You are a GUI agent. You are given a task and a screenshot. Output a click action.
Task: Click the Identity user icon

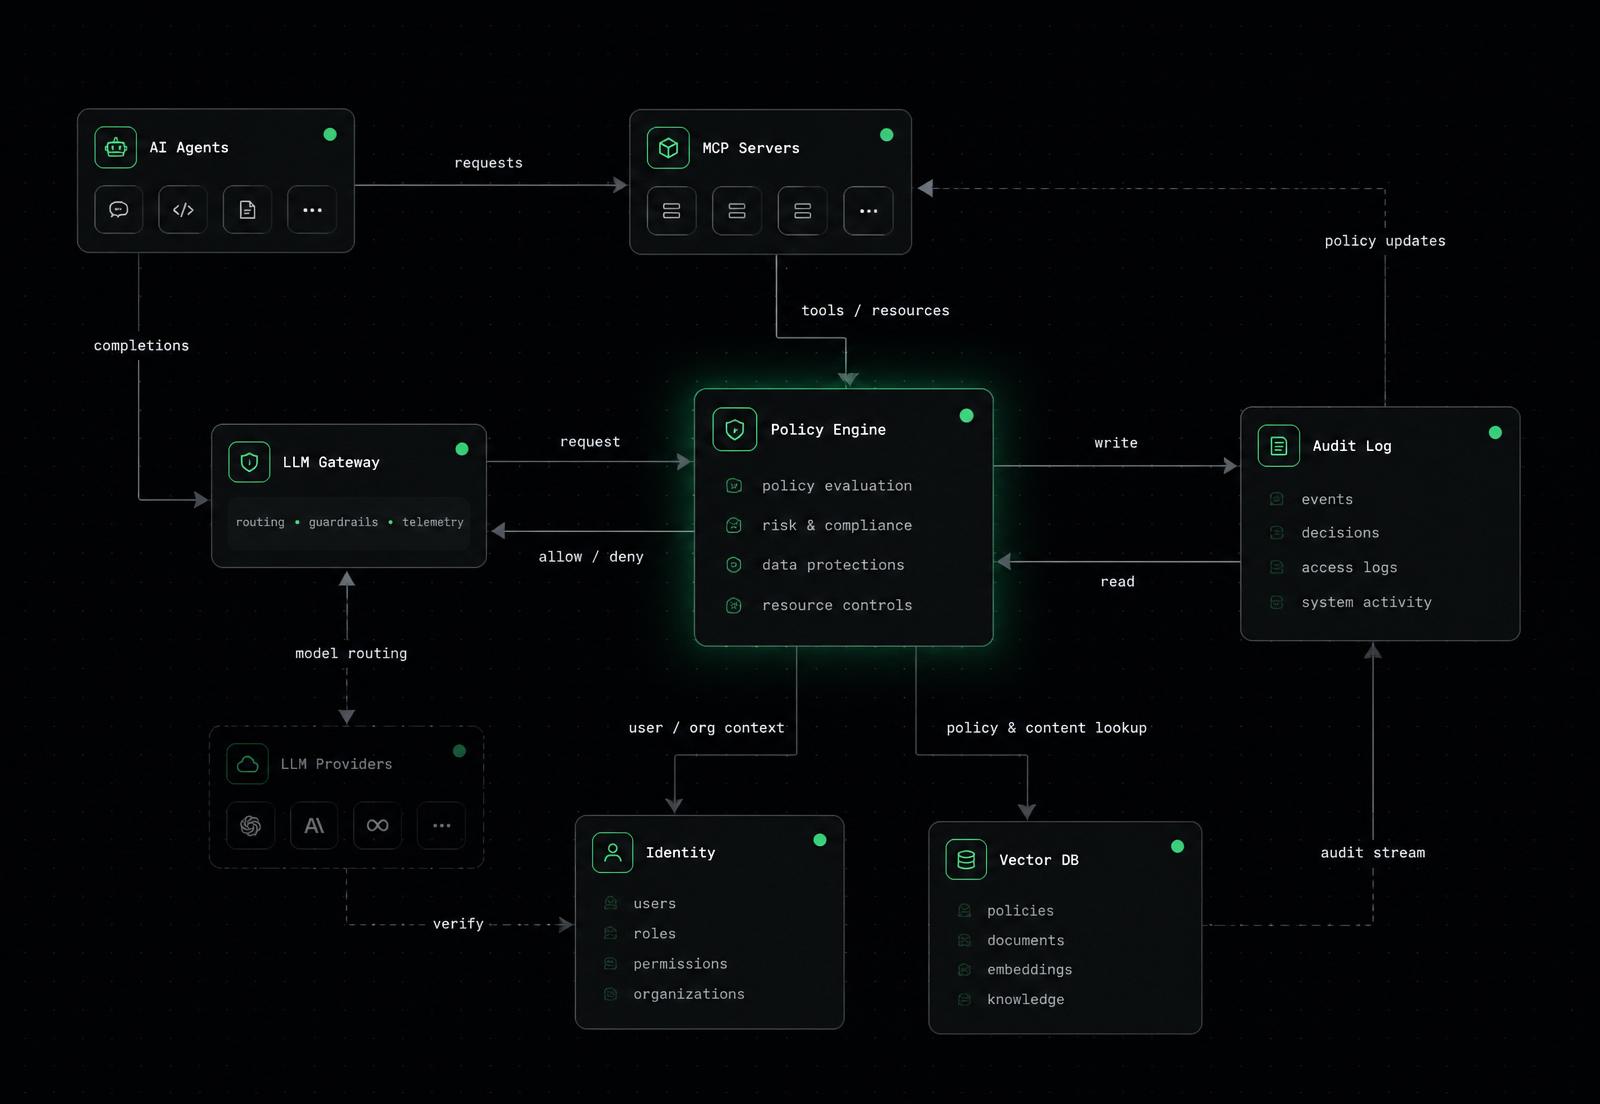[613, 853]
